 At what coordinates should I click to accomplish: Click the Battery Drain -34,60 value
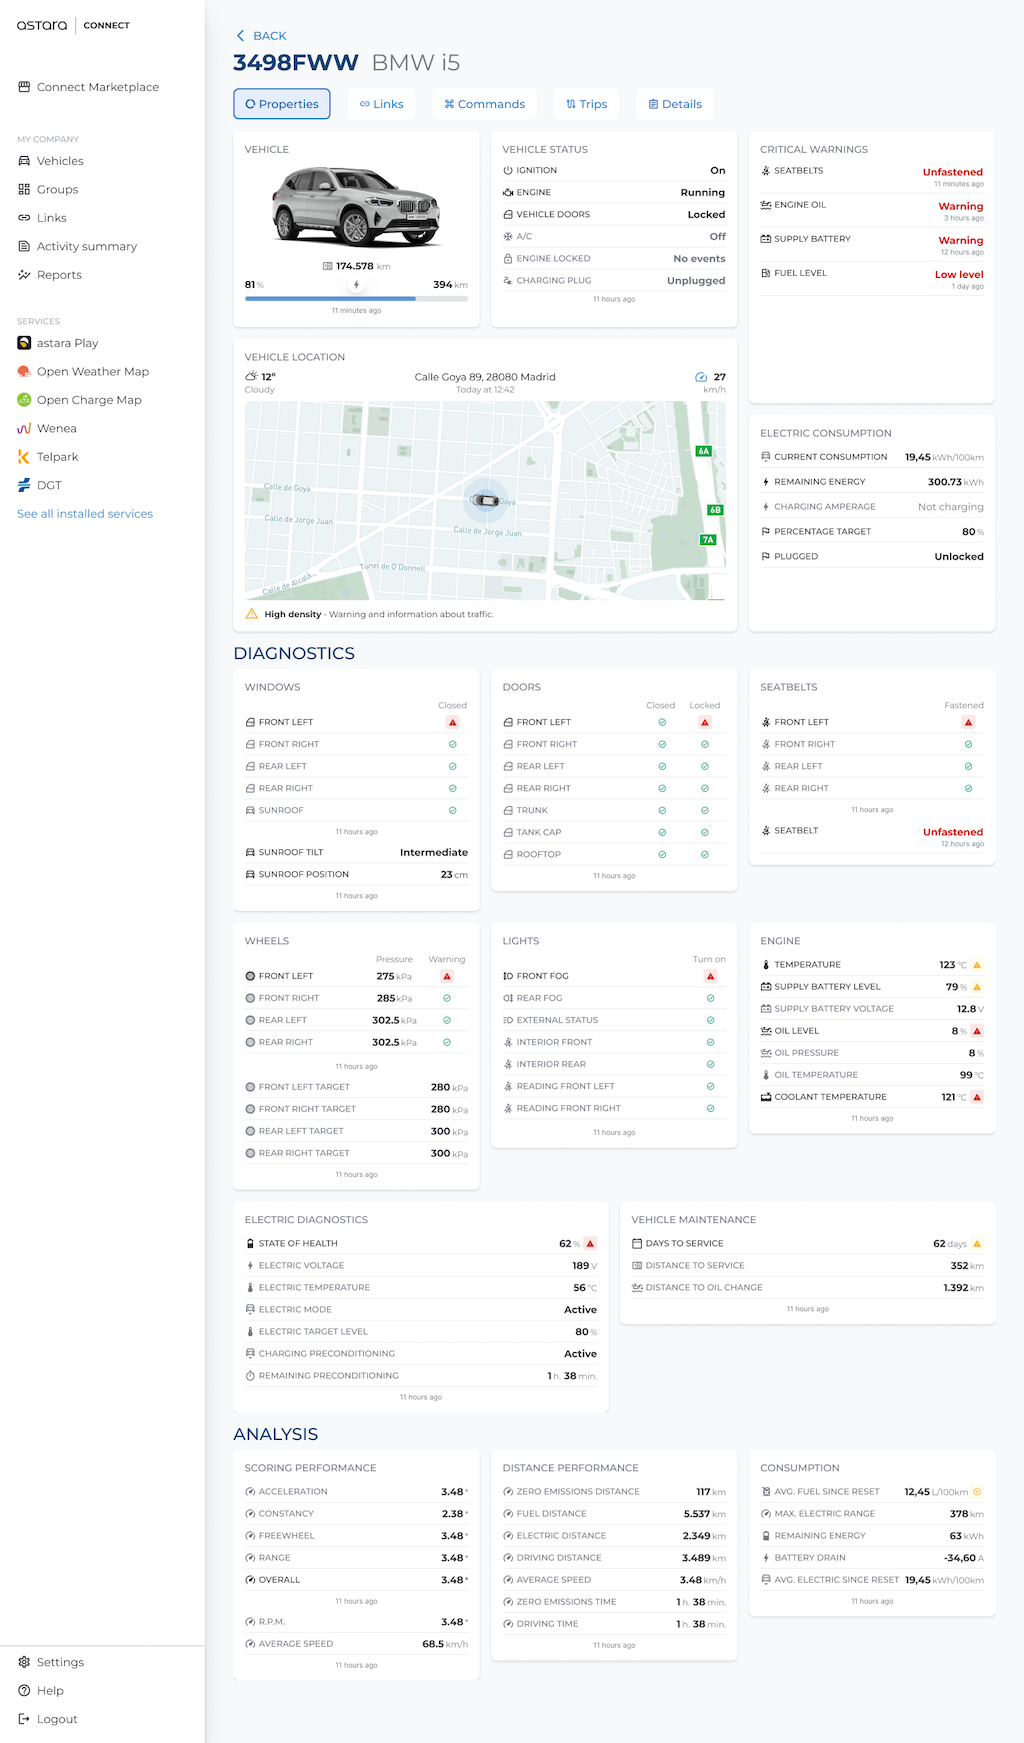pyautogui.click(x=964, y=1558)
